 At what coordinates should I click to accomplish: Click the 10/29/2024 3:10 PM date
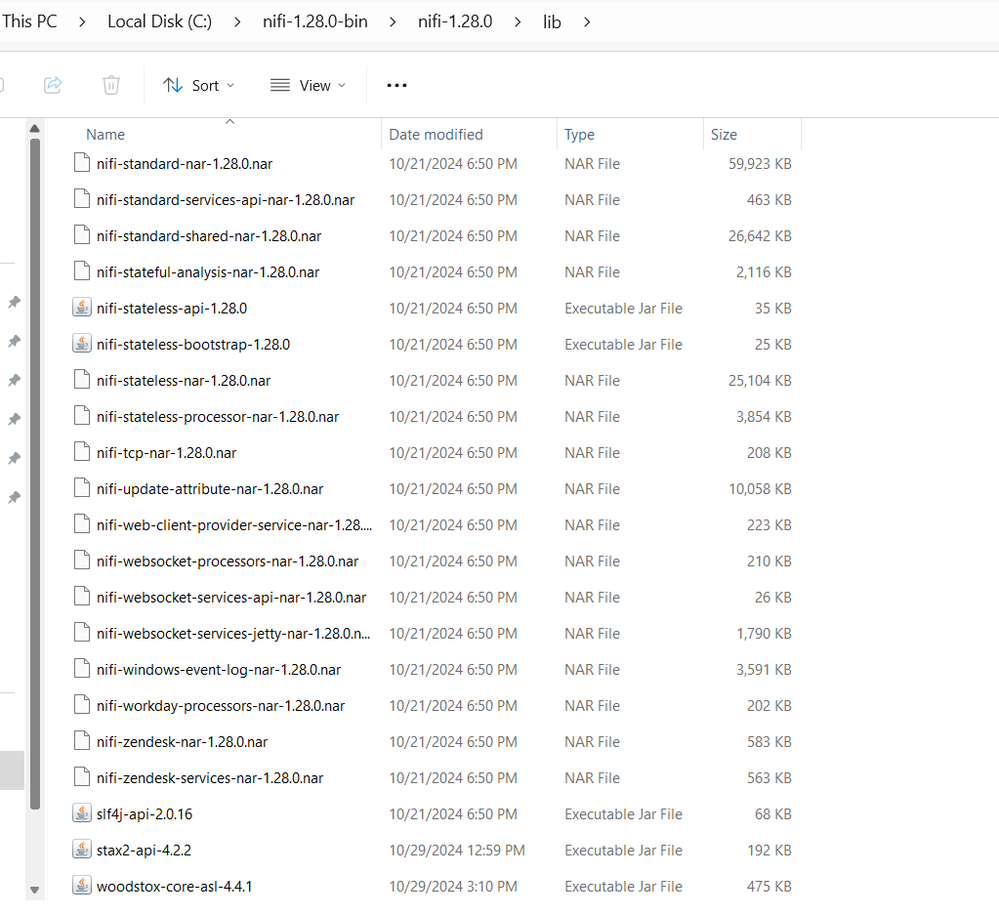(x=453, y=887)
